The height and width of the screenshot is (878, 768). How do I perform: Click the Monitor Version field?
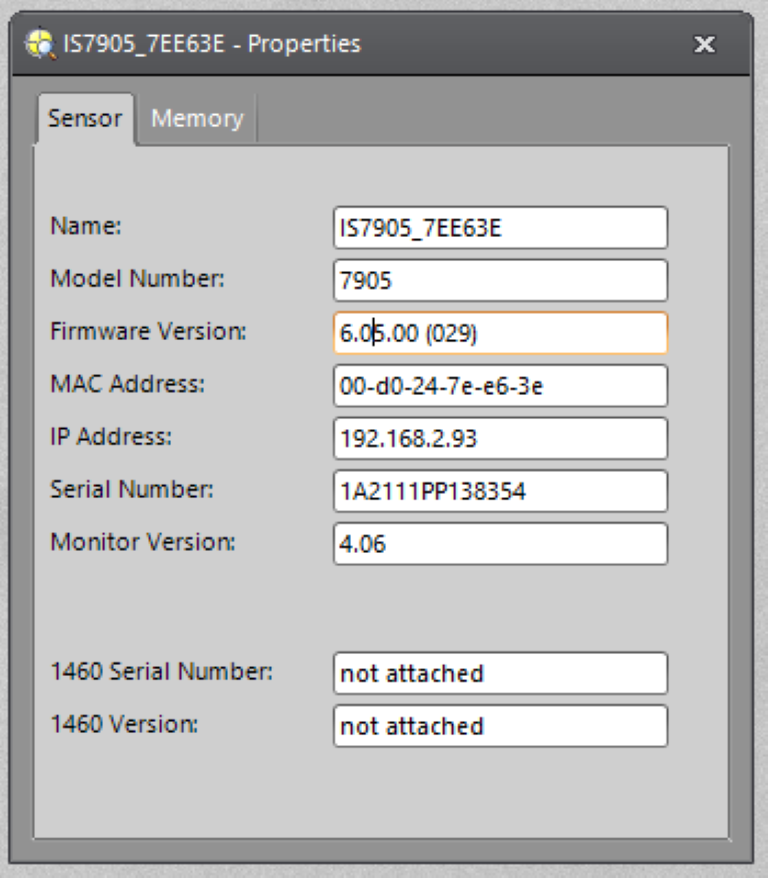(500, 544)
